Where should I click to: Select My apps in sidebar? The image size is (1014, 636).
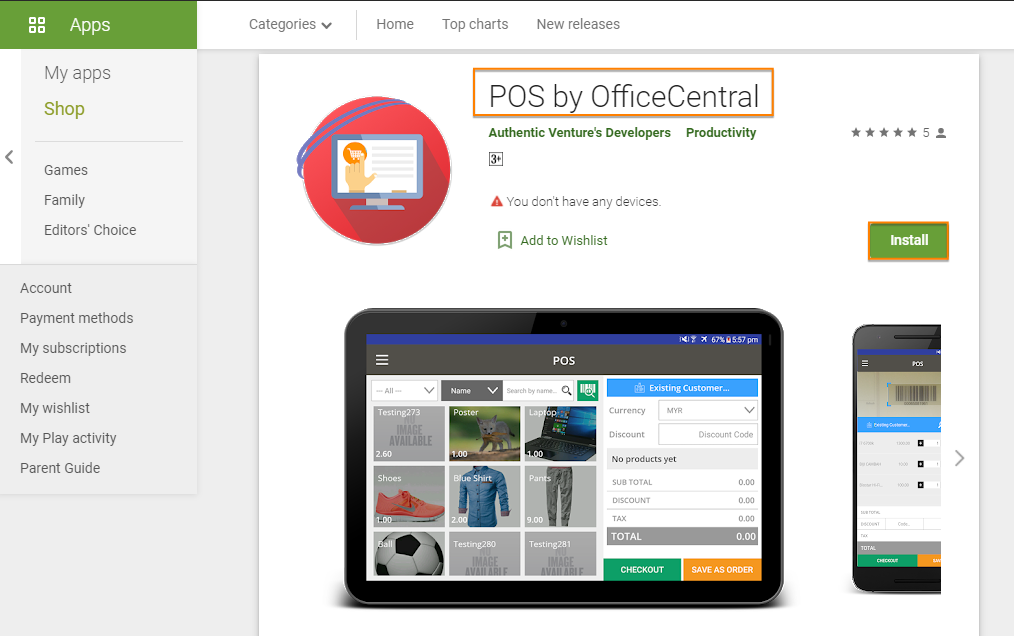pyautogui.click(x=77, y=73)
